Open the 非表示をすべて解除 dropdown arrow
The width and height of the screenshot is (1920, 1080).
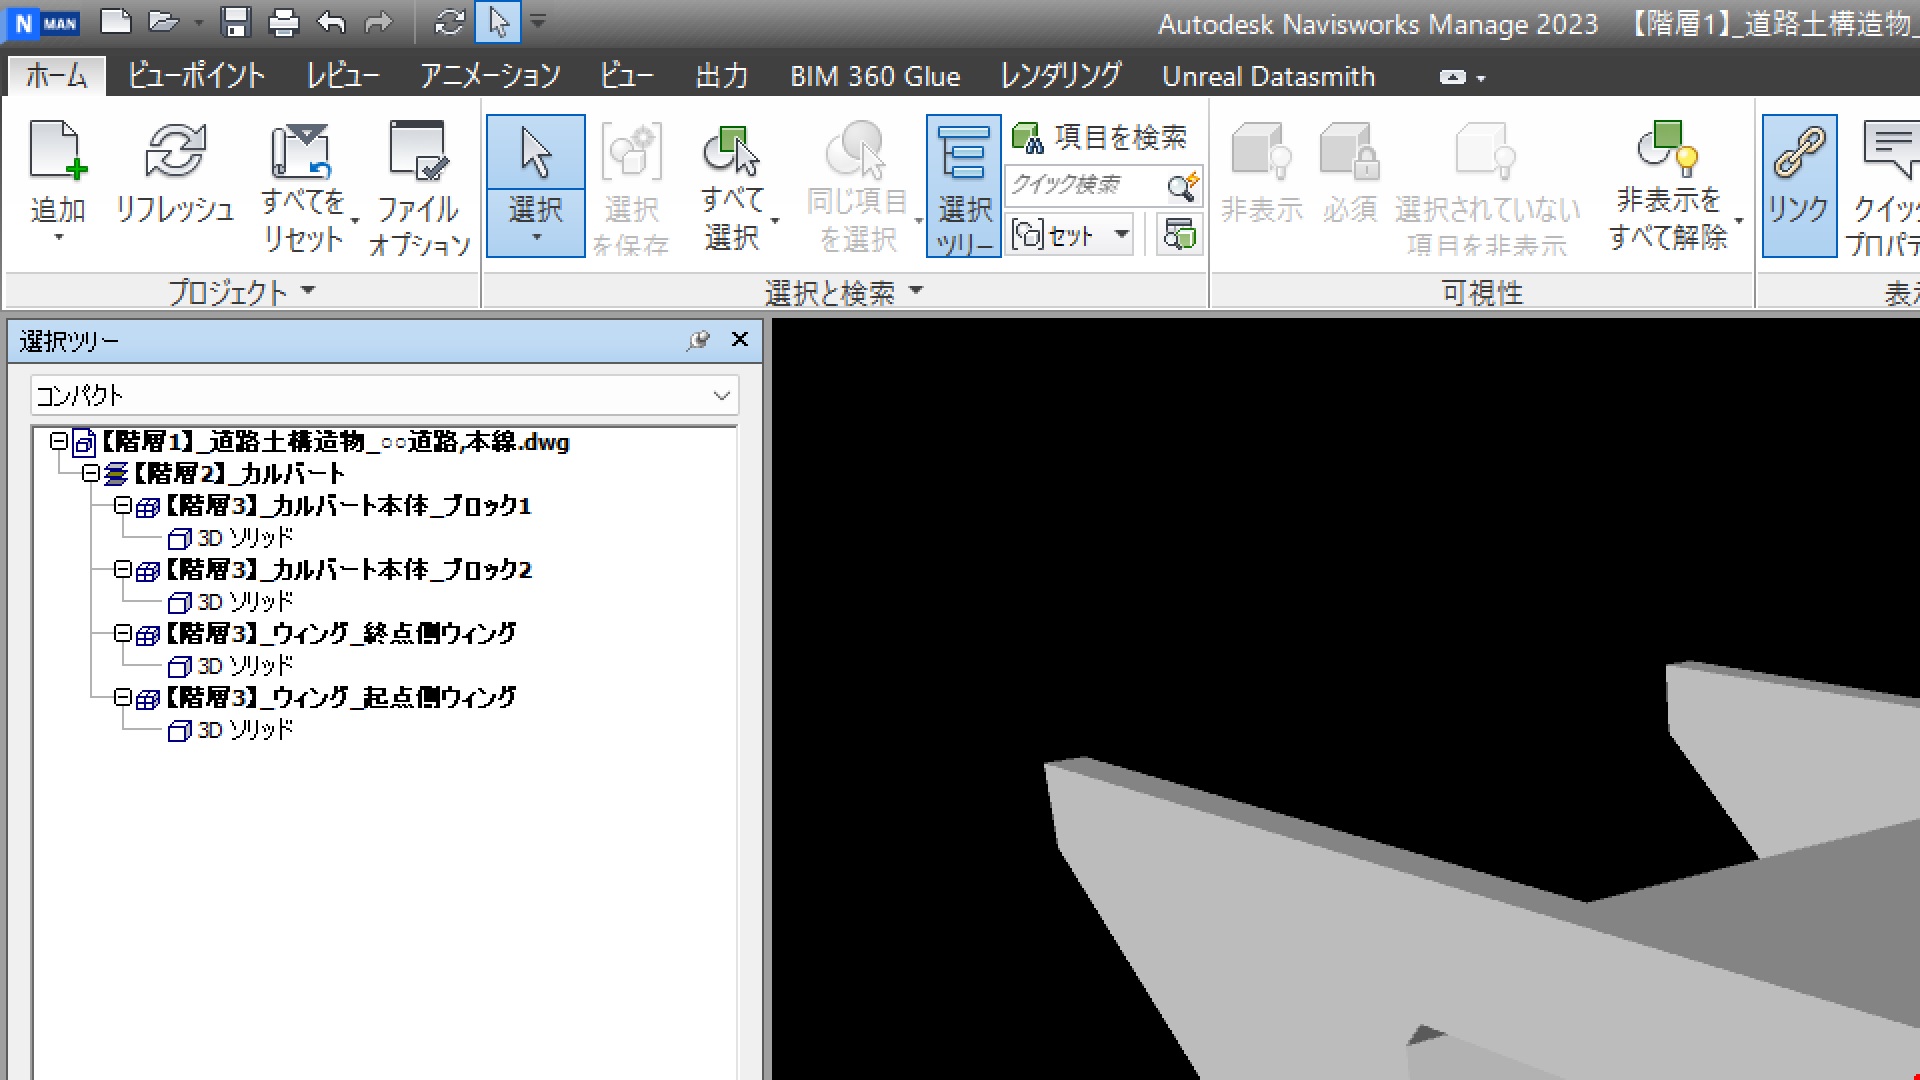1739,220
